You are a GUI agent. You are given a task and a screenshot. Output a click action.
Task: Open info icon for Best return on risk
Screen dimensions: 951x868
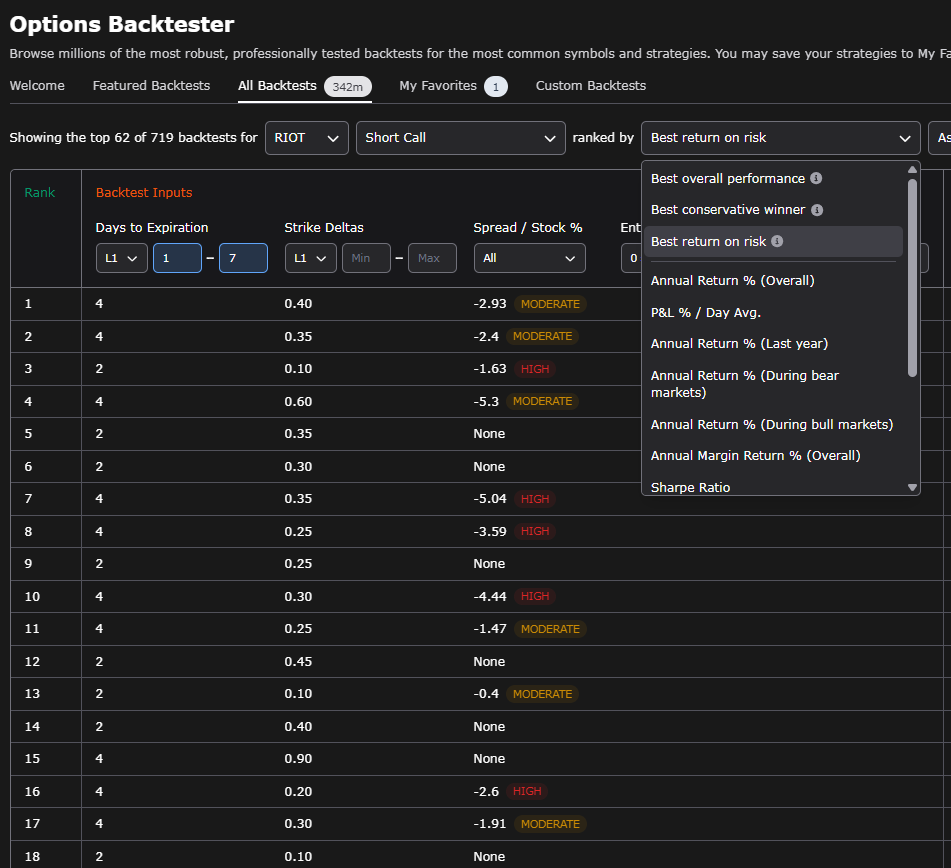point(777,241)
